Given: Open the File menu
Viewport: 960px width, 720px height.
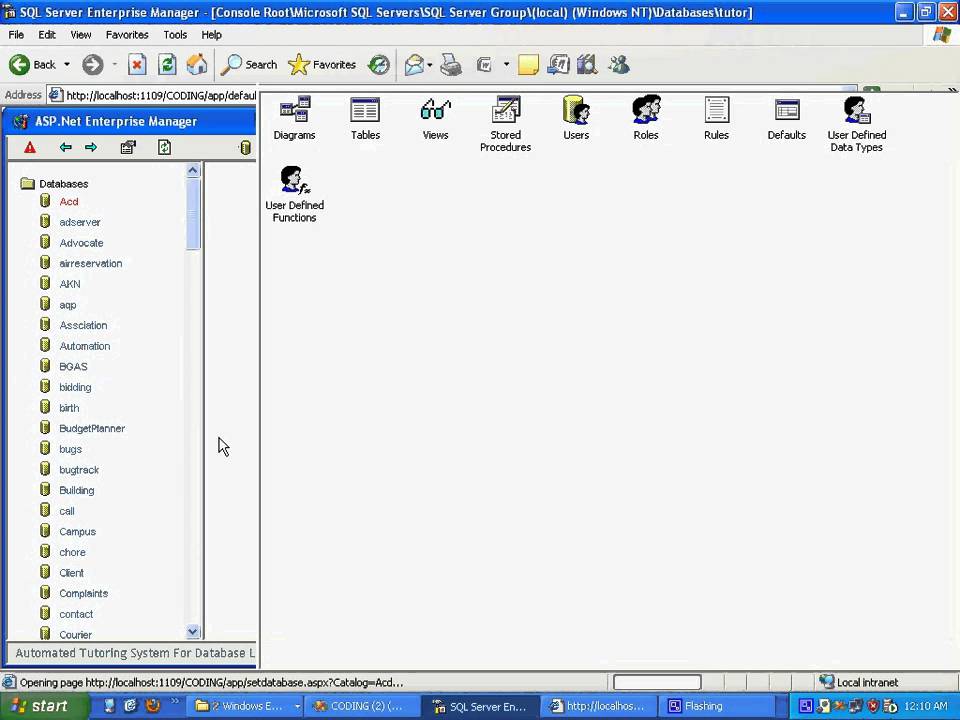Looking at the screenshot, I should (x=16, y=35).
